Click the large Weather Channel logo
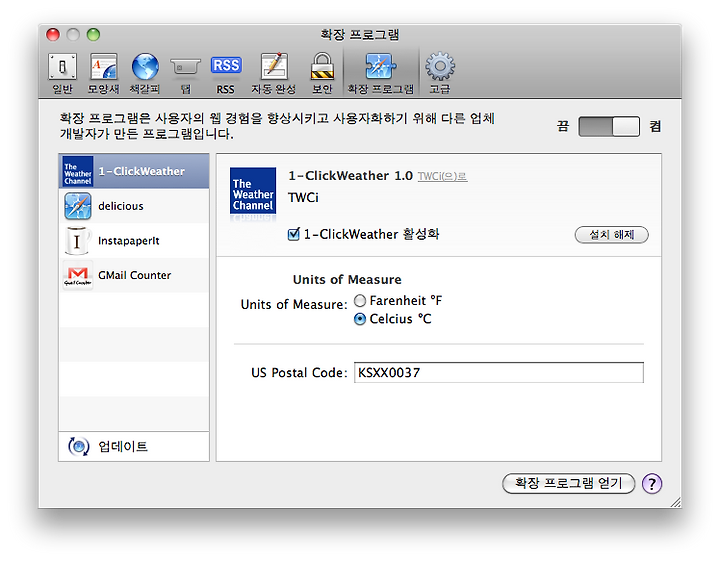The image size is (720, 561). pyautogui.click(x=253, y=191)
